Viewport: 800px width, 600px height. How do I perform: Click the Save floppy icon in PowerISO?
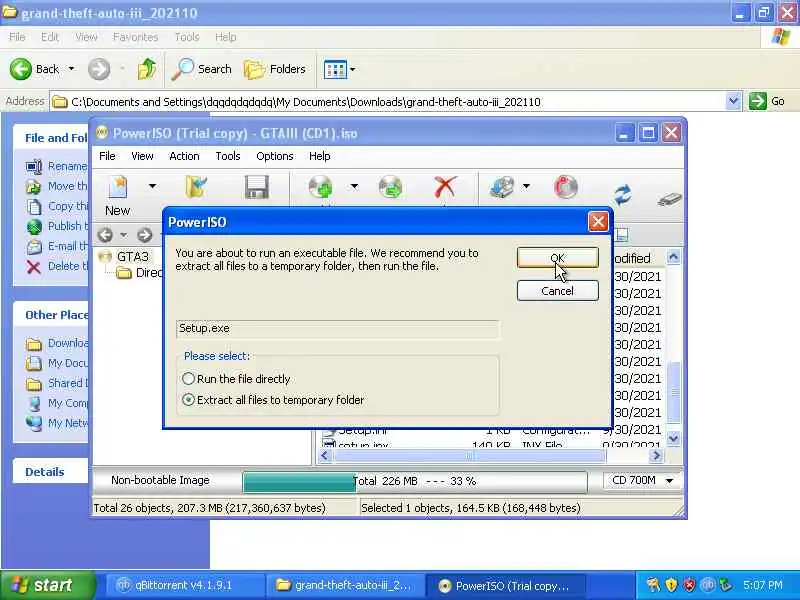[257, 187]
